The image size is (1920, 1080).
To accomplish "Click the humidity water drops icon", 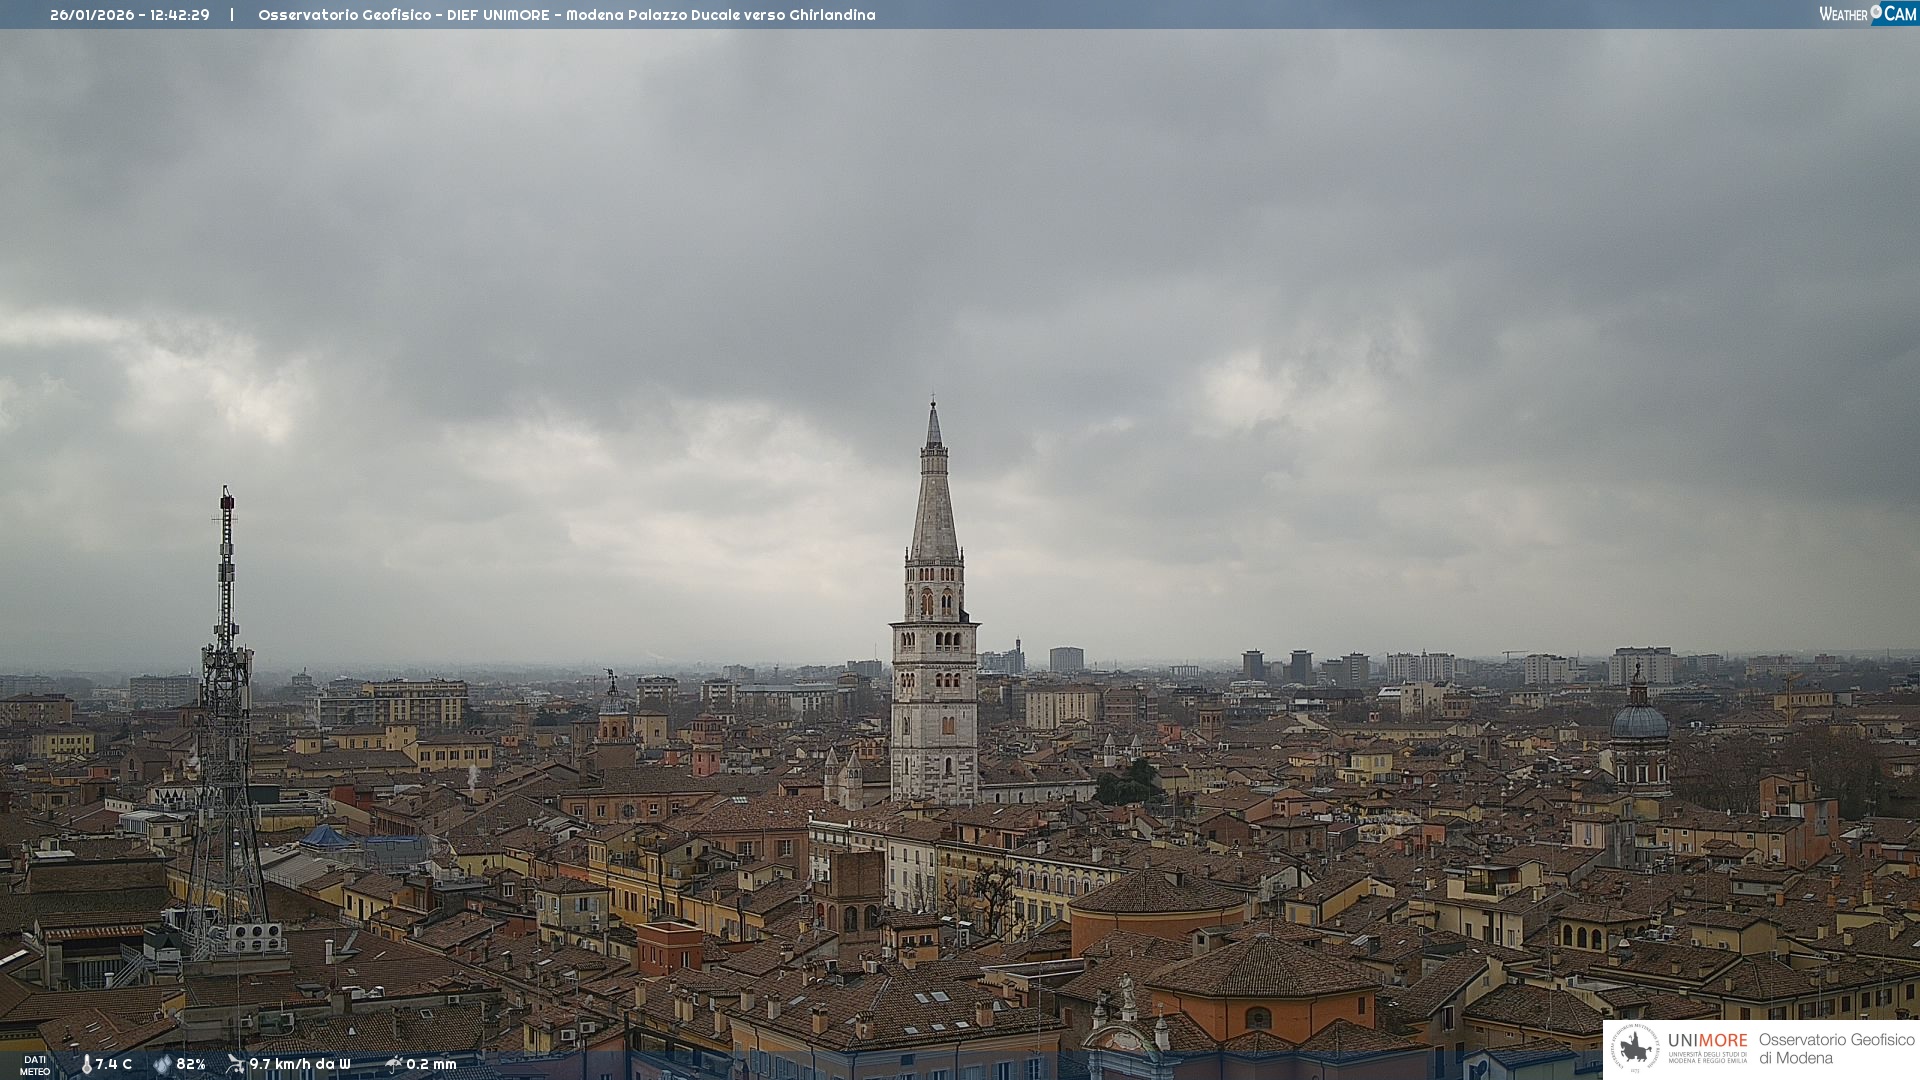I will [162, 1064].
